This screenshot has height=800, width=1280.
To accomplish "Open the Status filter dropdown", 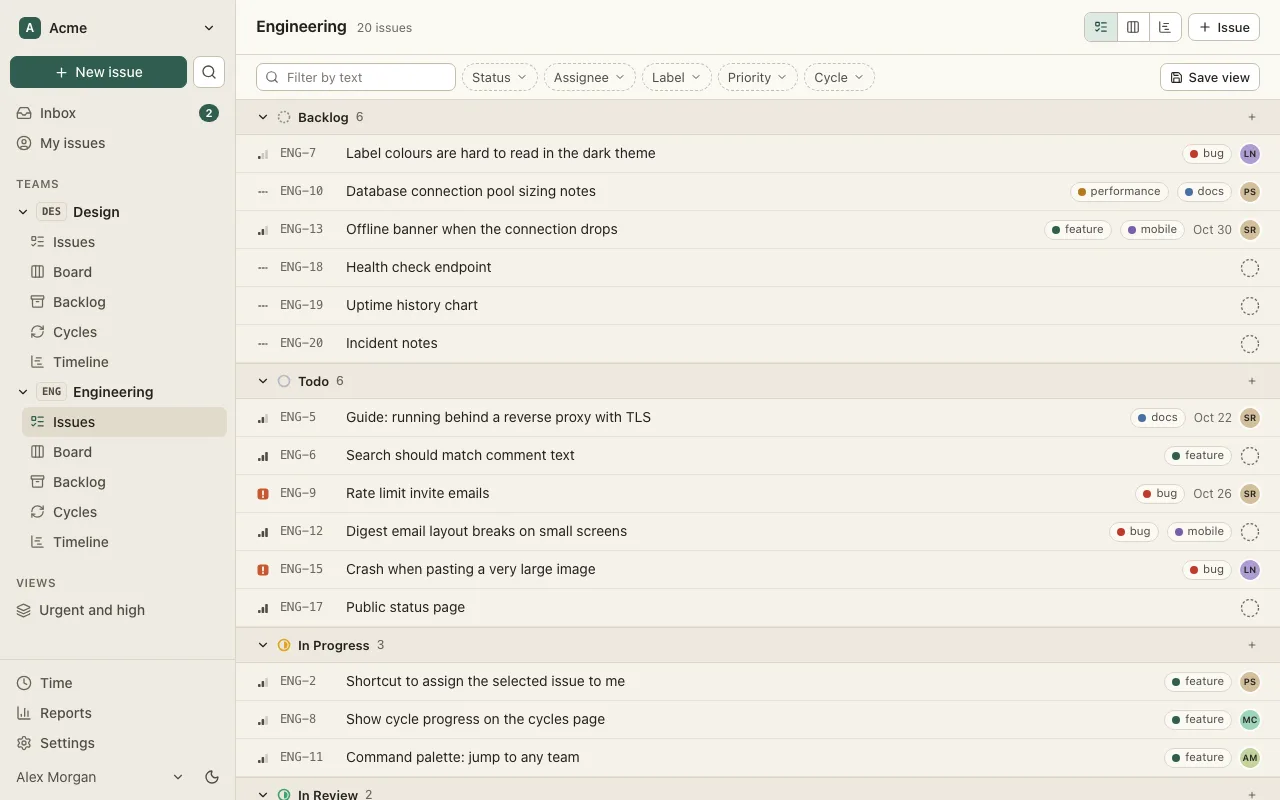I will pyautogui.click(x=499, y=77).
